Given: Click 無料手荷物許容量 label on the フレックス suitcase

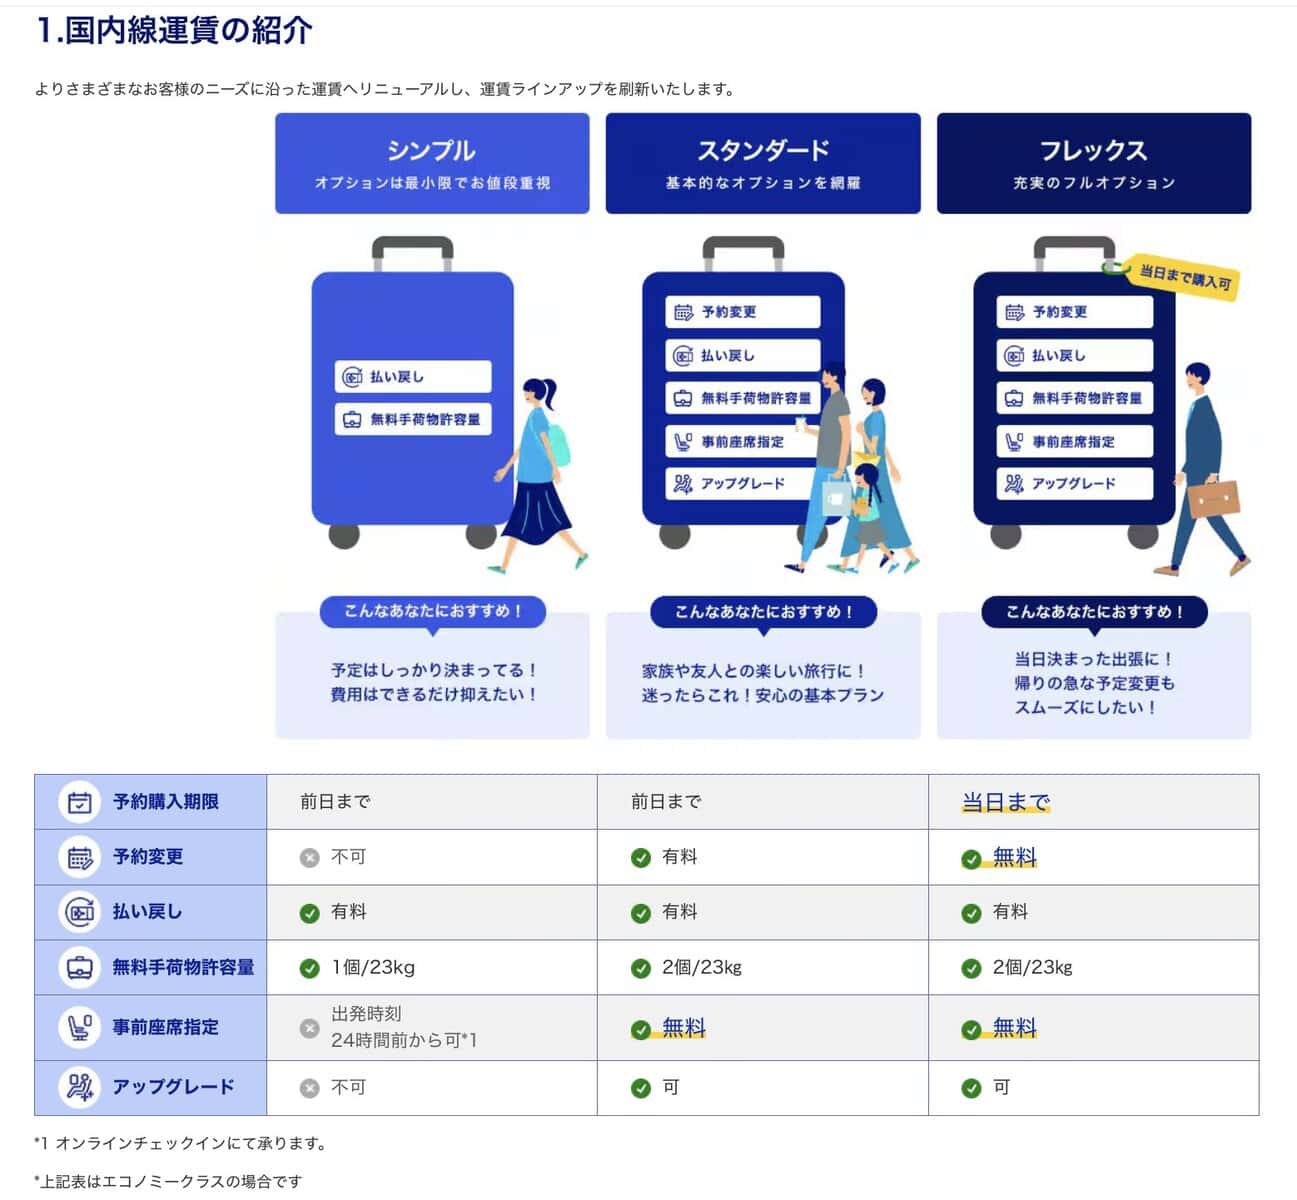Looking at the screenshot, I should click(1087, 398).
